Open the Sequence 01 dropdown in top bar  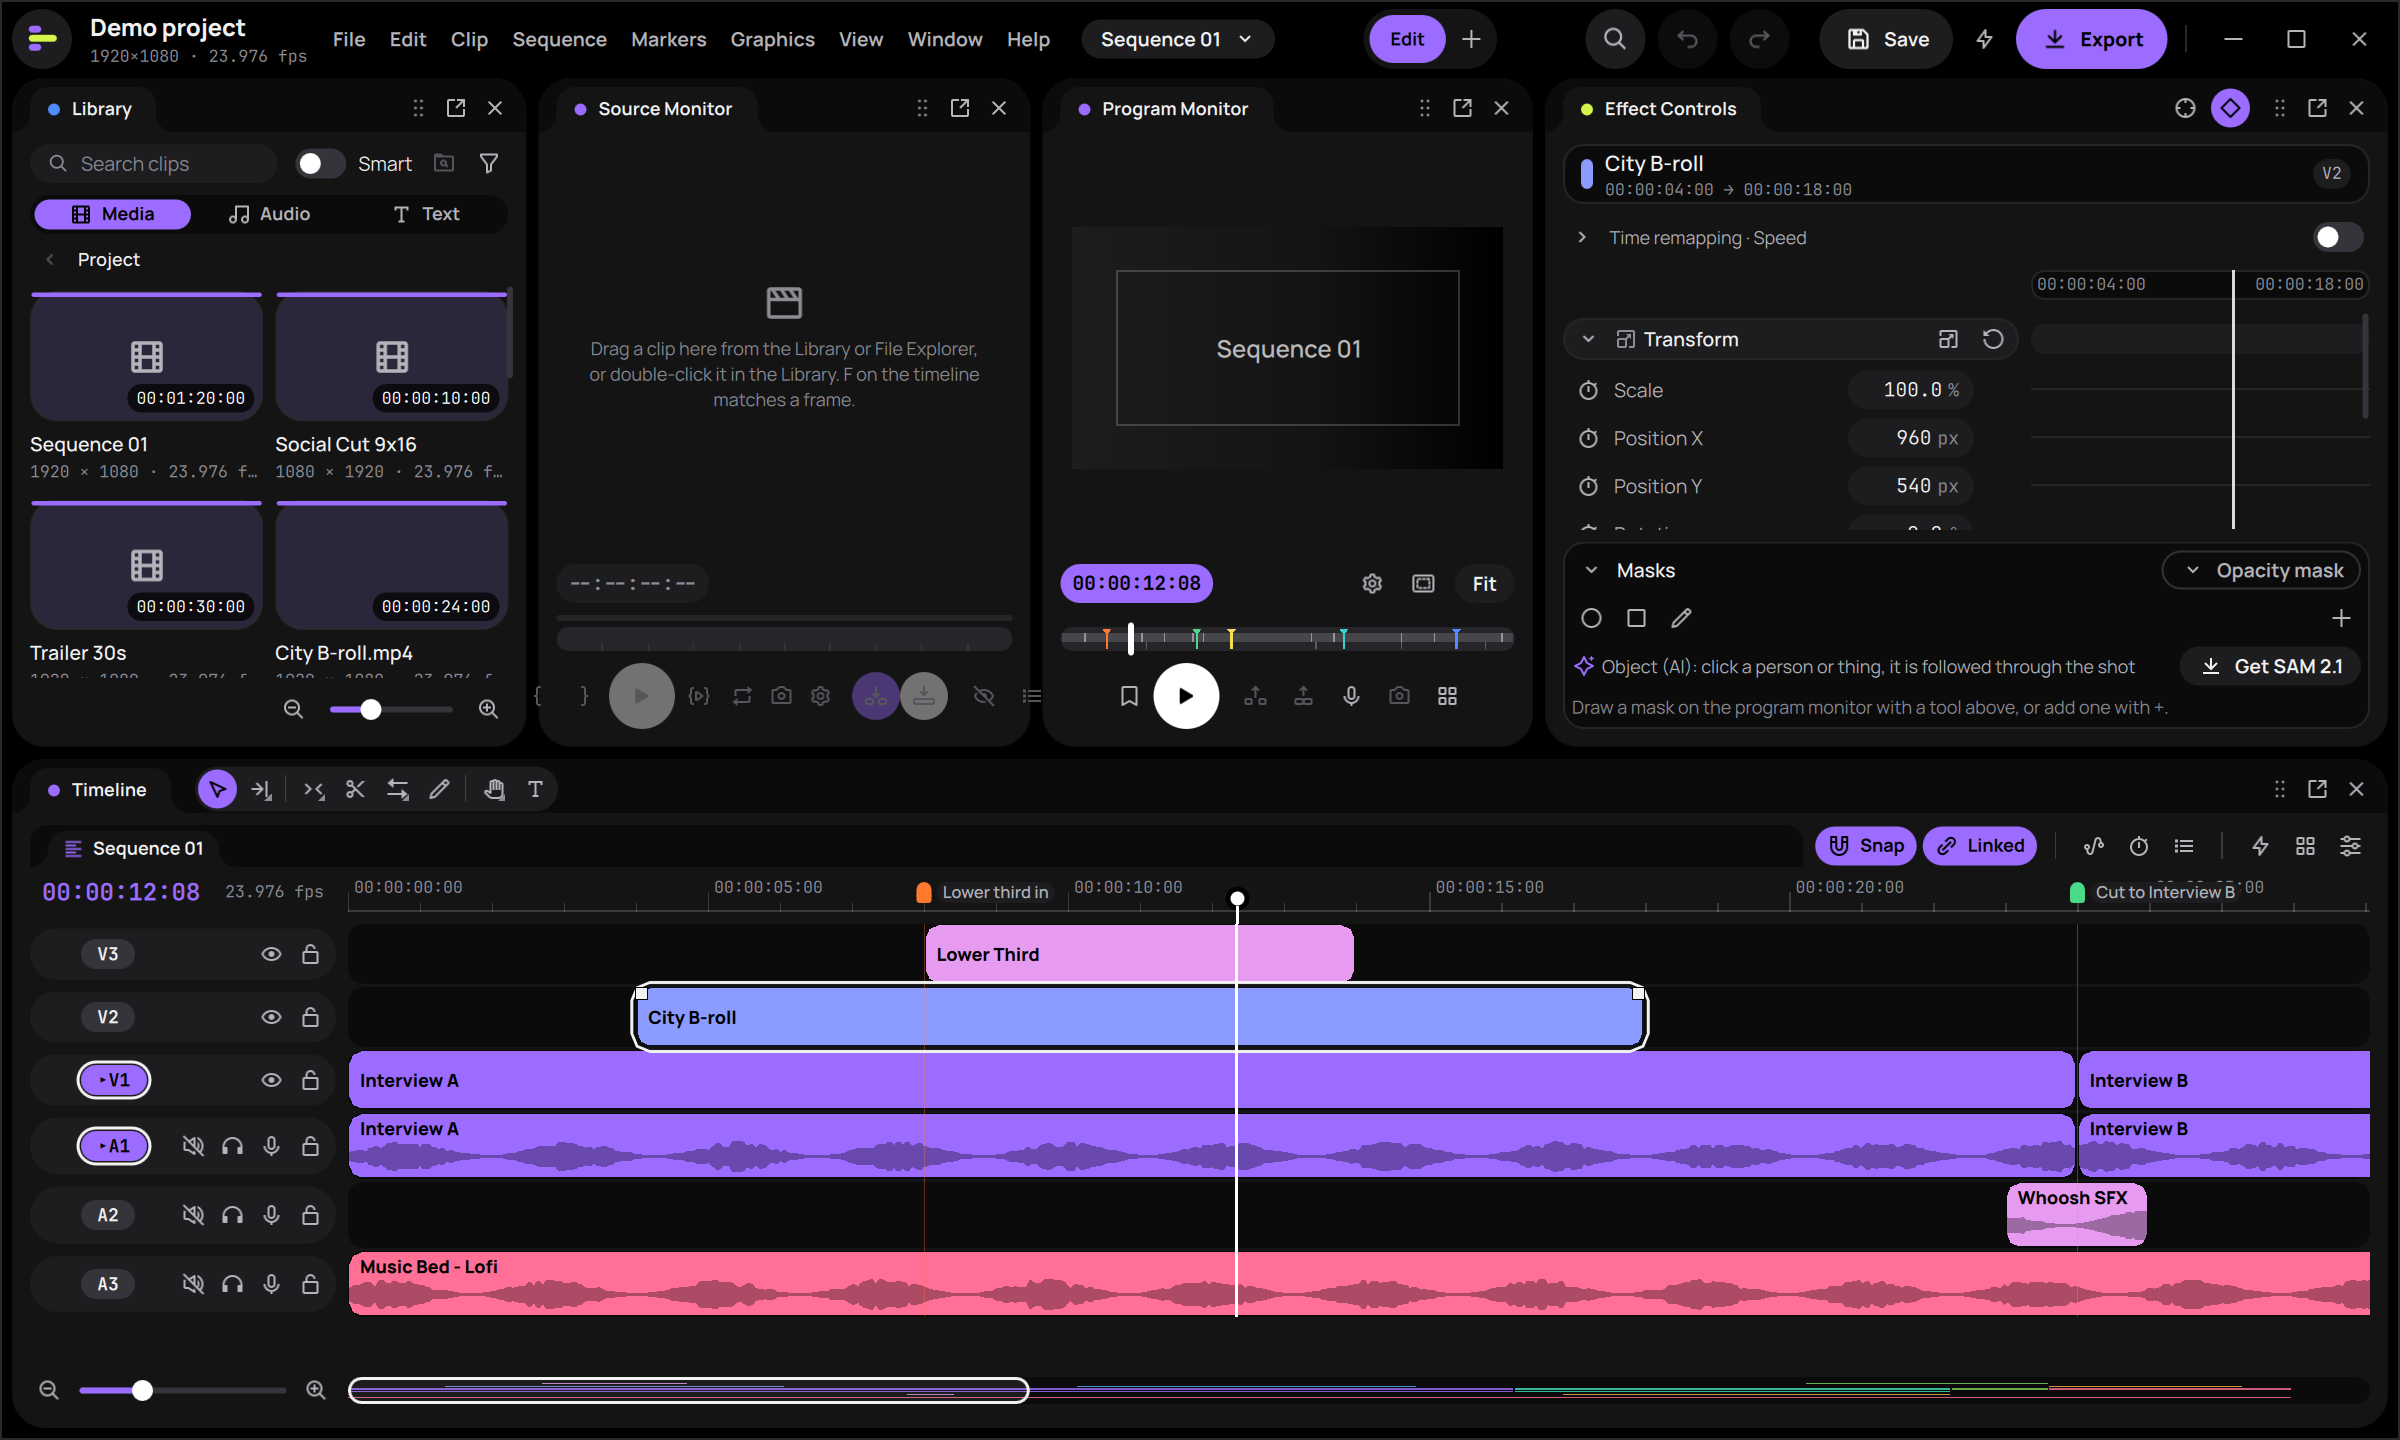1177,39
